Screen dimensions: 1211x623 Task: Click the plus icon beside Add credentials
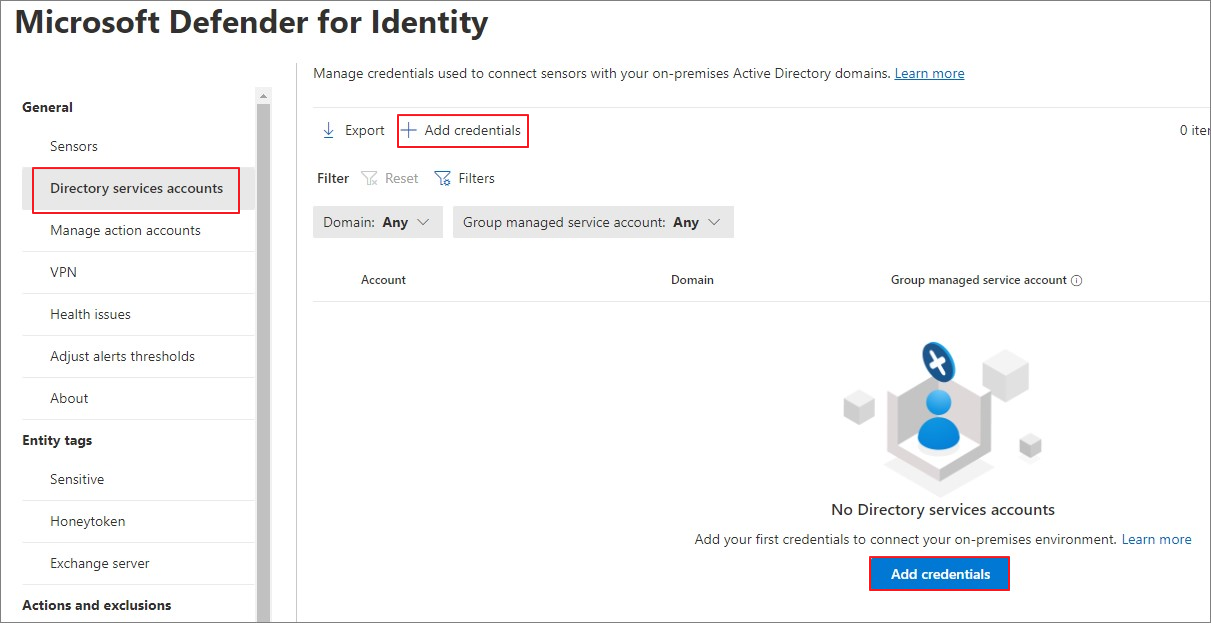(x=409, y=130)
